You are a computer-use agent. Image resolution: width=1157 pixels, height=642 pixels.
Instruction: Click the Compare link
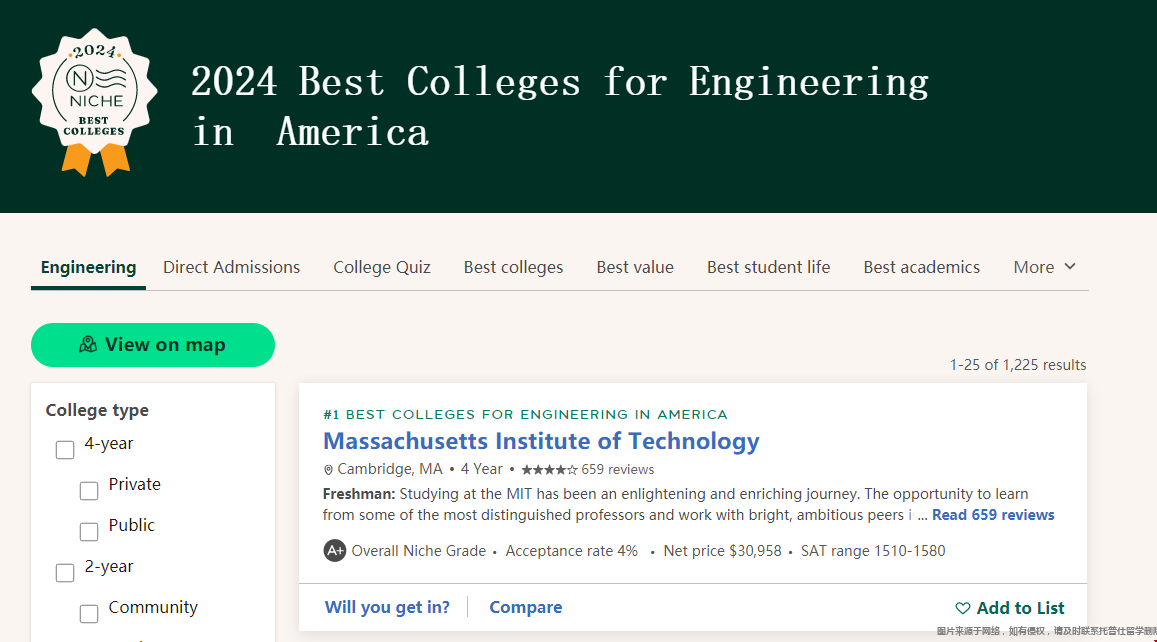coord(525,607)
